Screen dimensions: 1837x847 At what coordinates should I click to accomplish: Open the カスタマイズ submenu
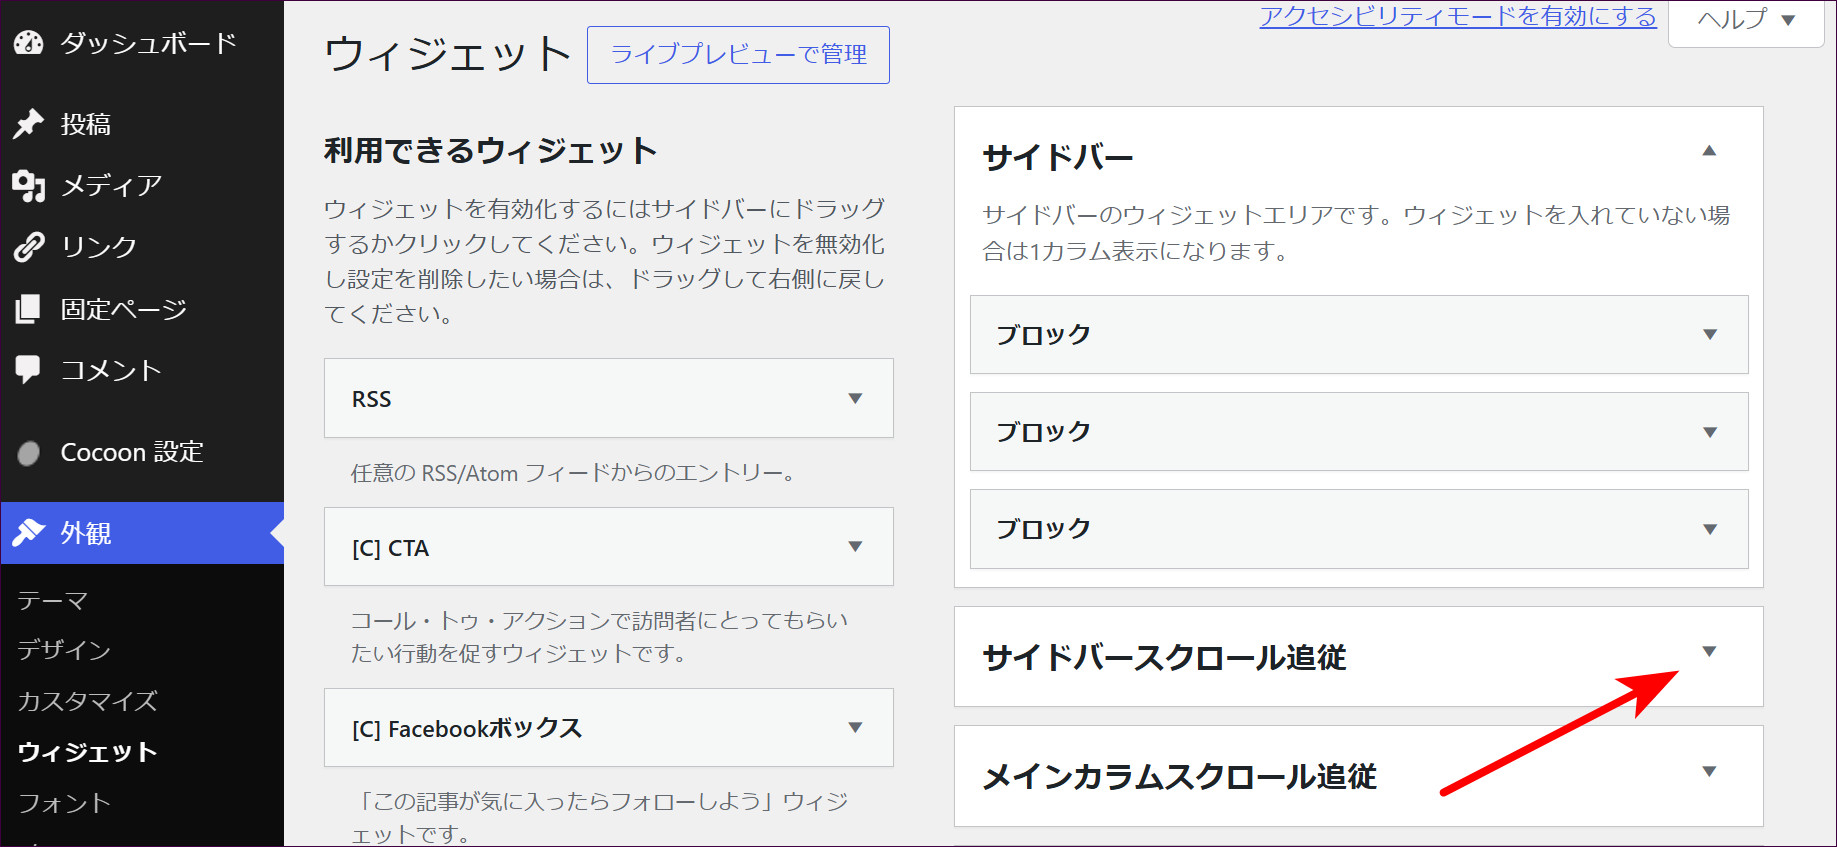coord(88,701)
